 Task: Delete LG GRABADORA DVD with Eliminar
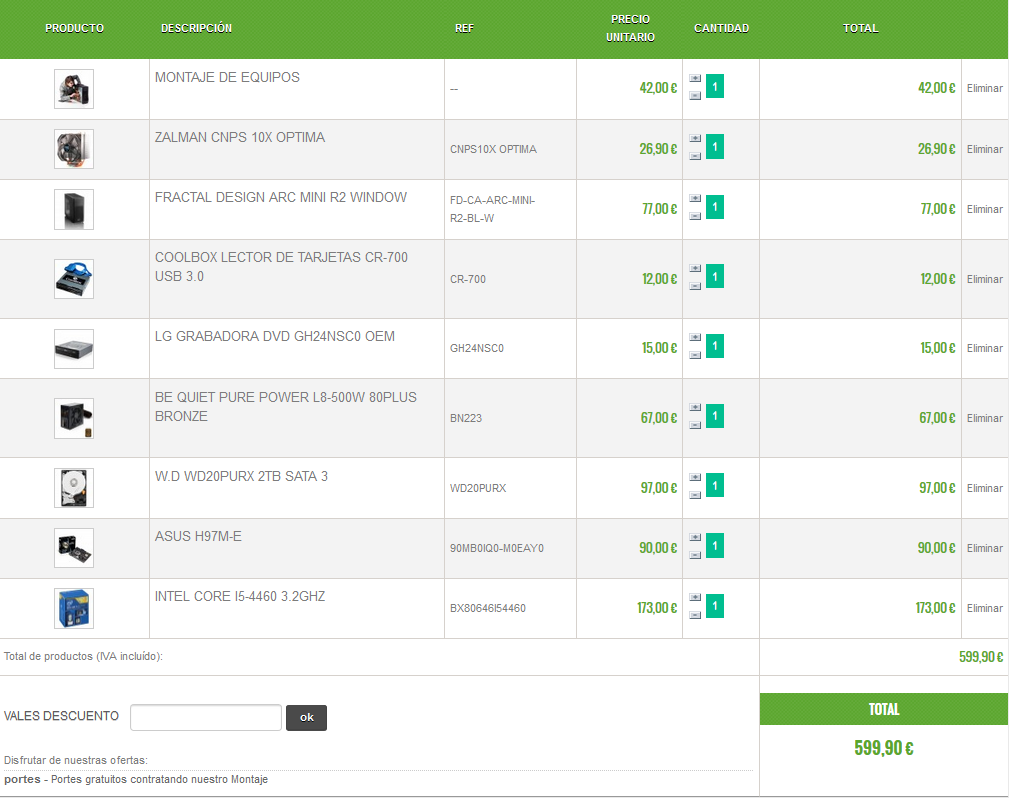coord(985,348)
